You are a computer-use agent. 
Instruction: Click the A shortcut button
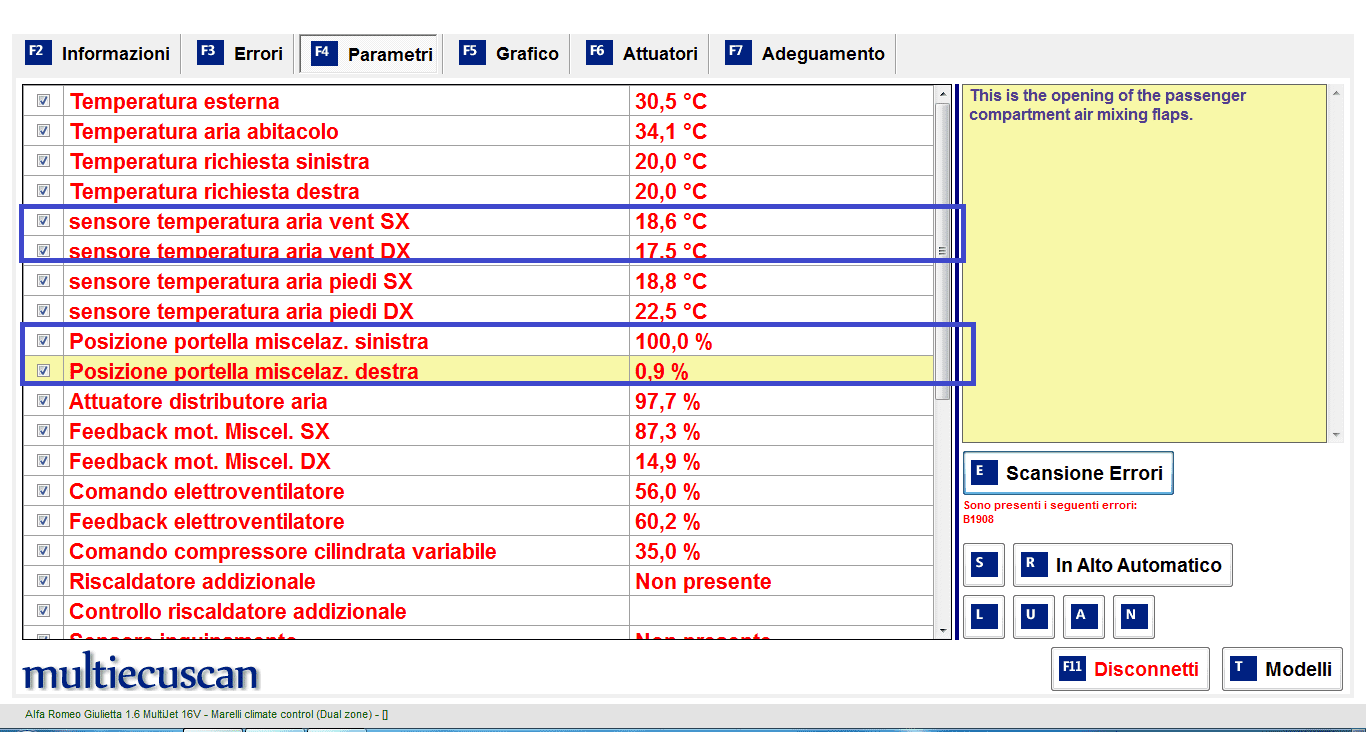click(1084, 617)
